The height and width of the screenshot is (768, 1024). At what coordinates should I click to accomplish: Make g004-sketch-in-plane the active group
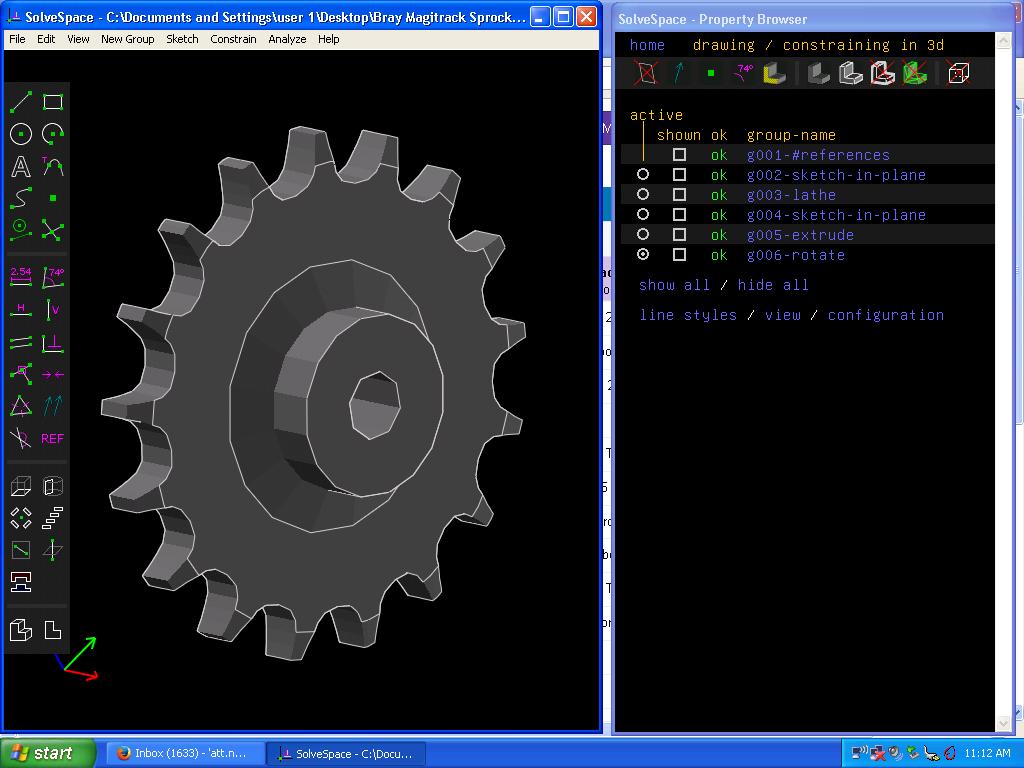point(643,215)
